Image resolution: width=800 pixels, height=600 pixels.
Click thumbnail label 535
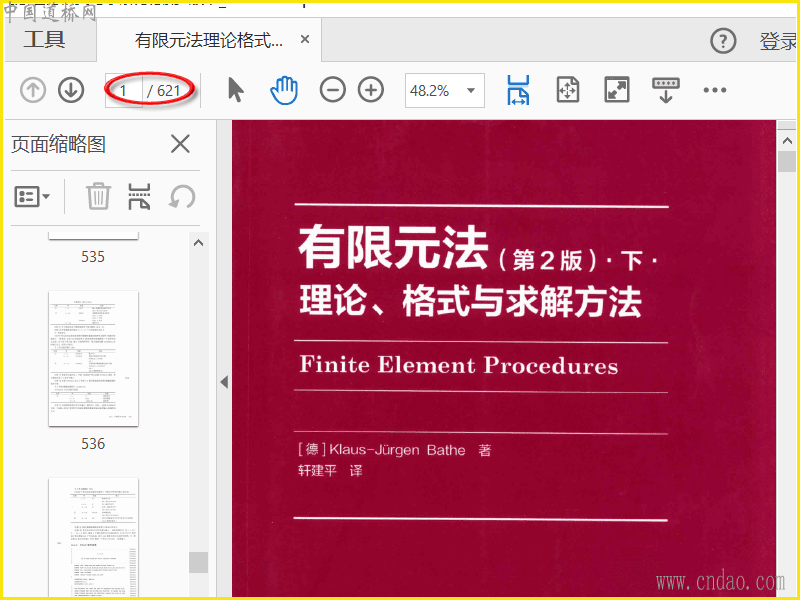(x=93, y=257)
